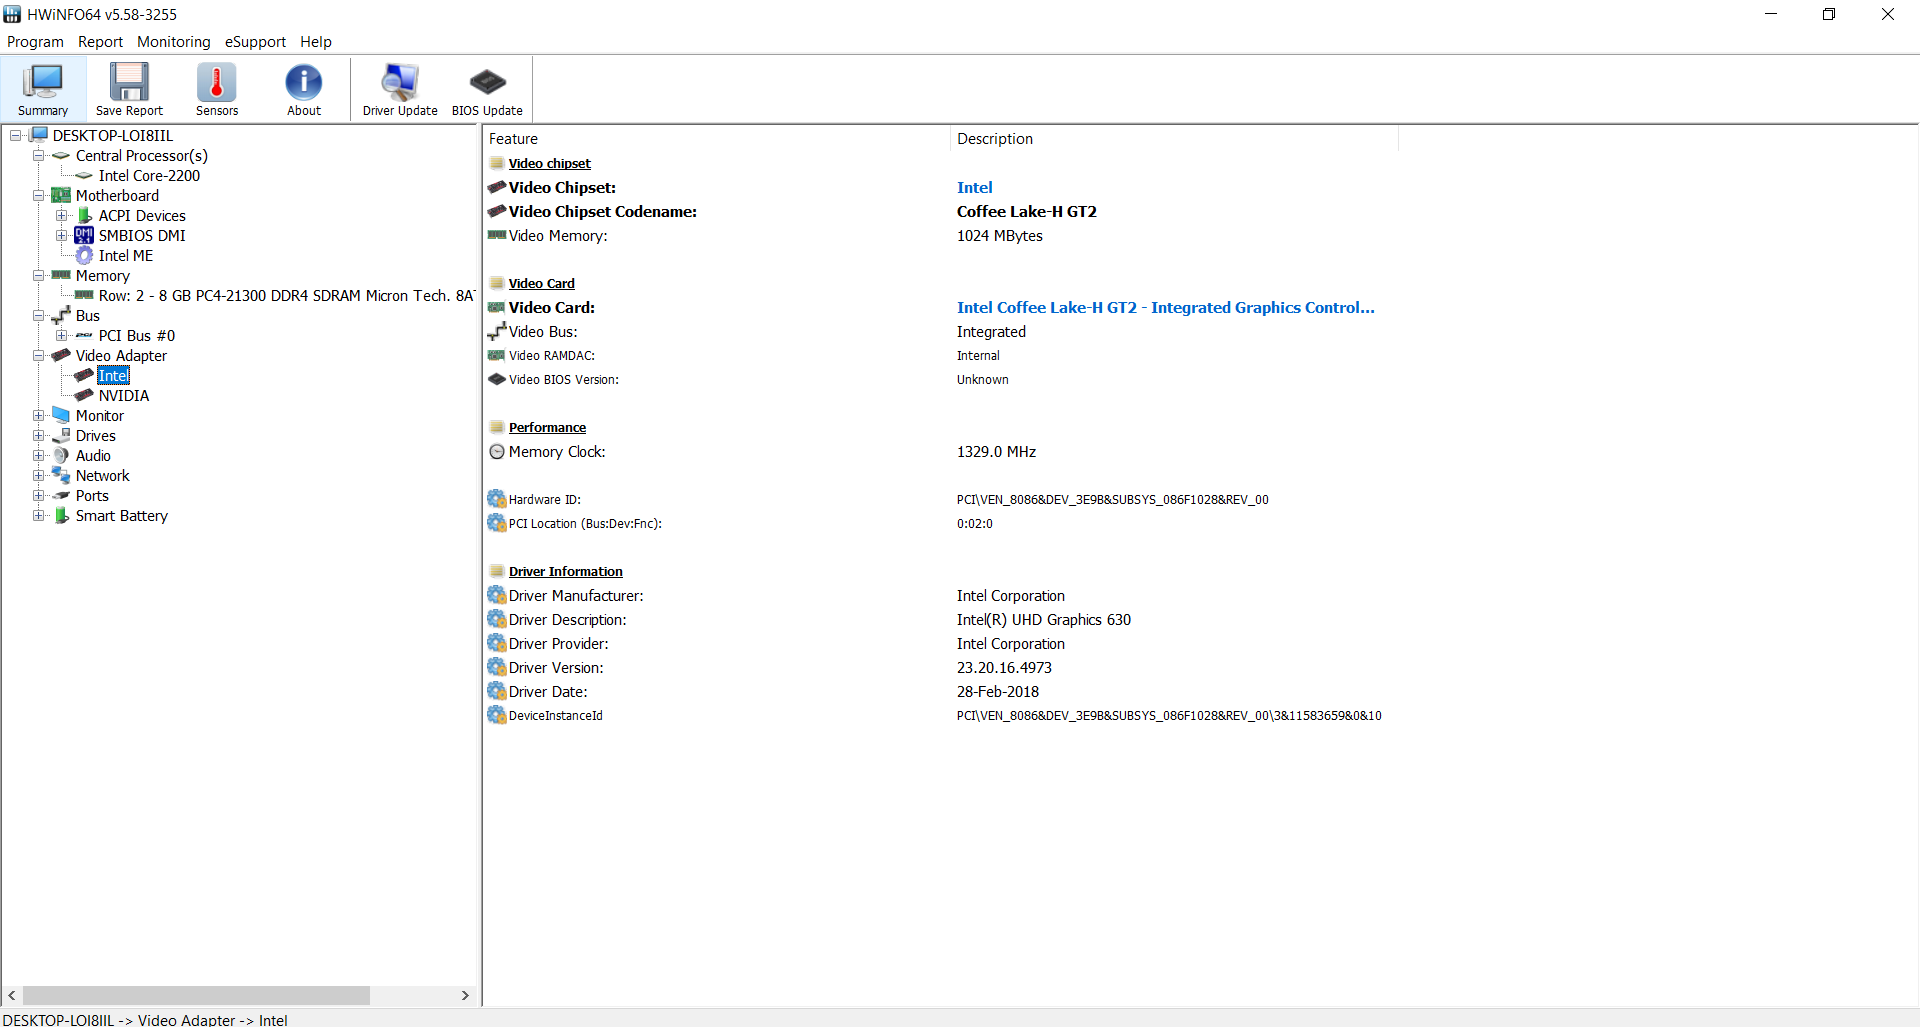Viewport: 1920px width, 1027px height.
Task: Expand the ACPI Devices node
Action: pyautogui.click(x=62, y=215)
